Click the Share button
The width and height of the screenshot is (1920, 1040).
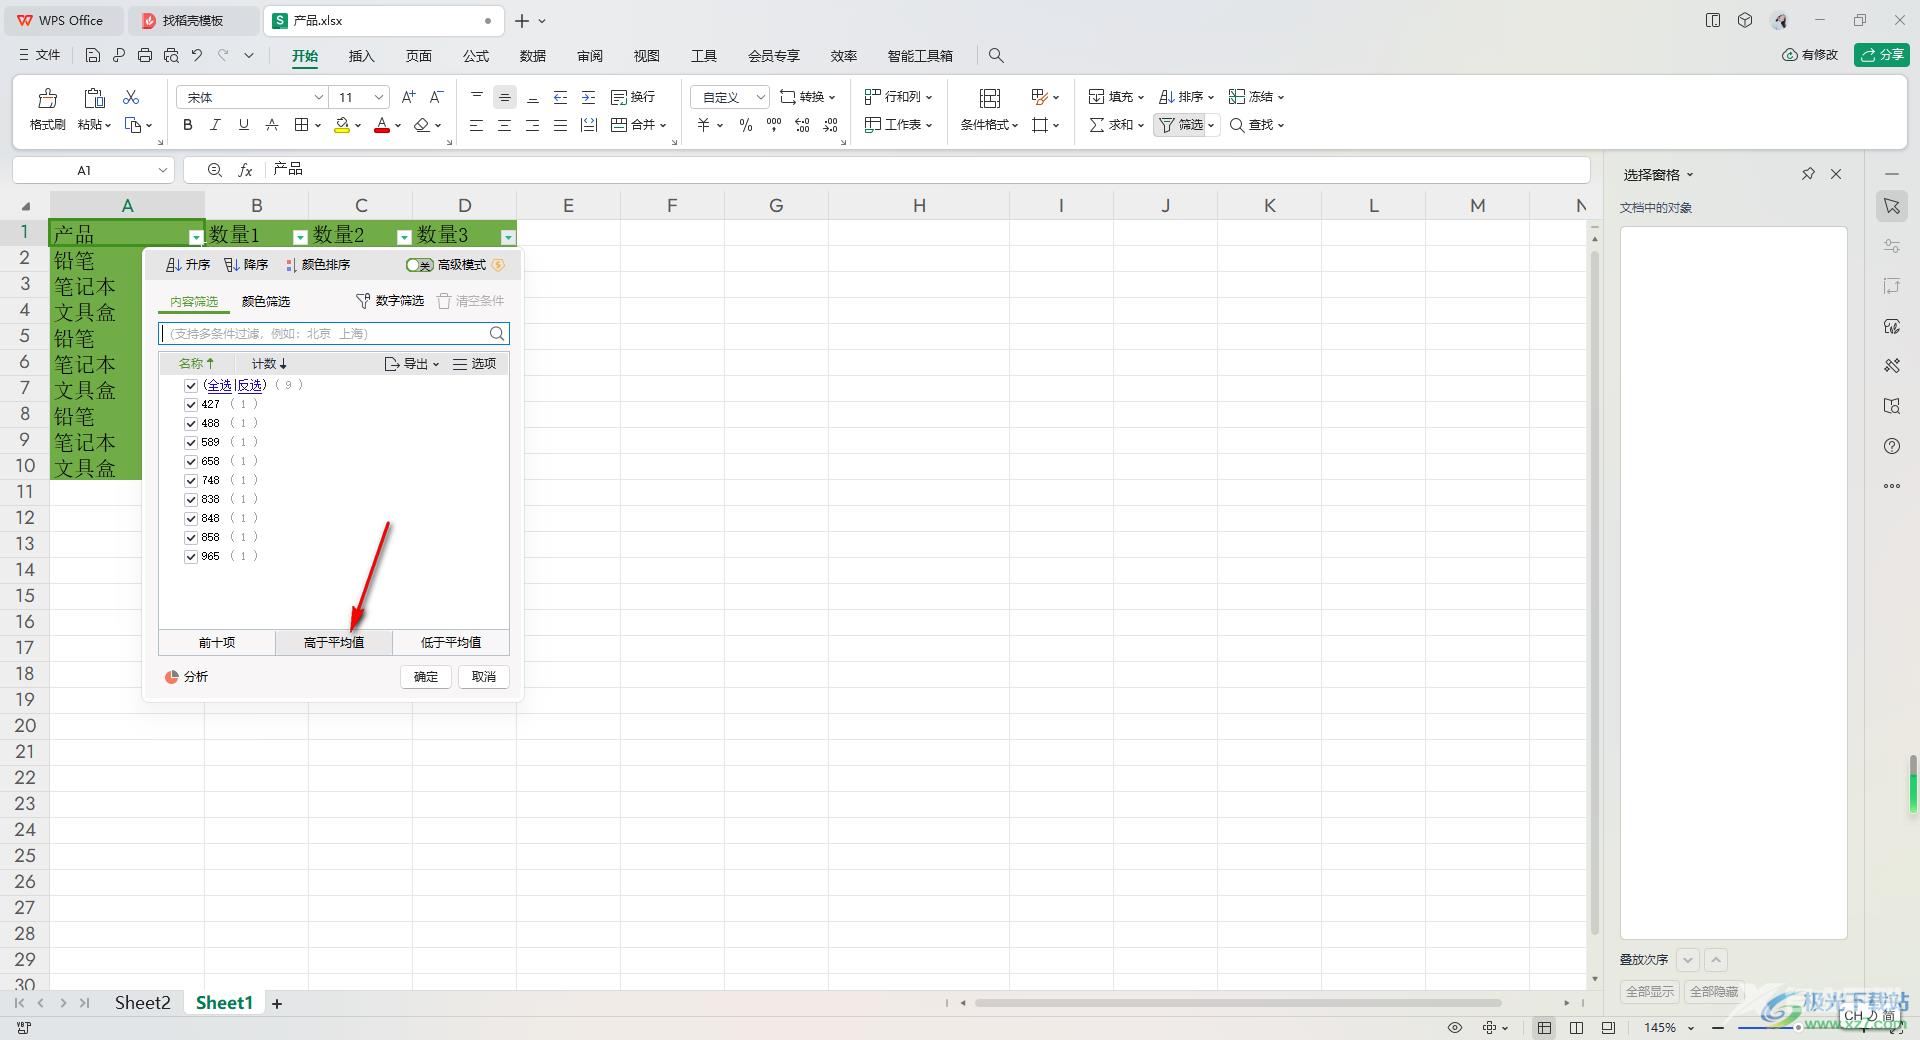click(x=1882, y=55)
